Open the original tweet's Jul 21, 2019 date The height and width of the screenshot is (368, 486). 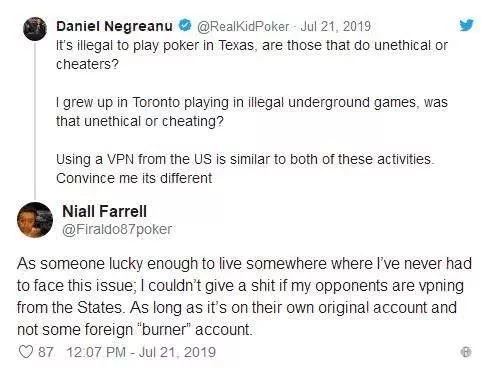point(335,26)
